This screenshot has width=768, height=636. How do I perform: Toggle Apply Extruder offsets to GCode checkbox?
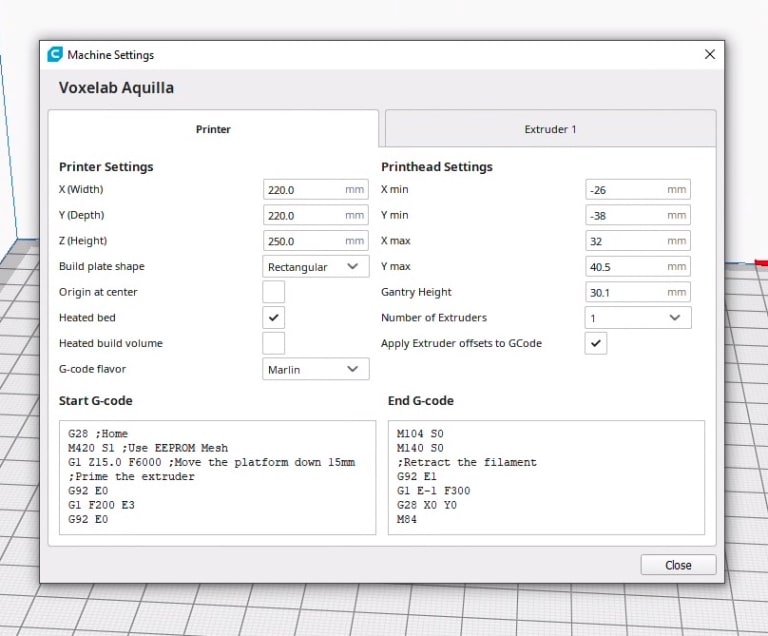pyautogui.click(x=596, y=343)
